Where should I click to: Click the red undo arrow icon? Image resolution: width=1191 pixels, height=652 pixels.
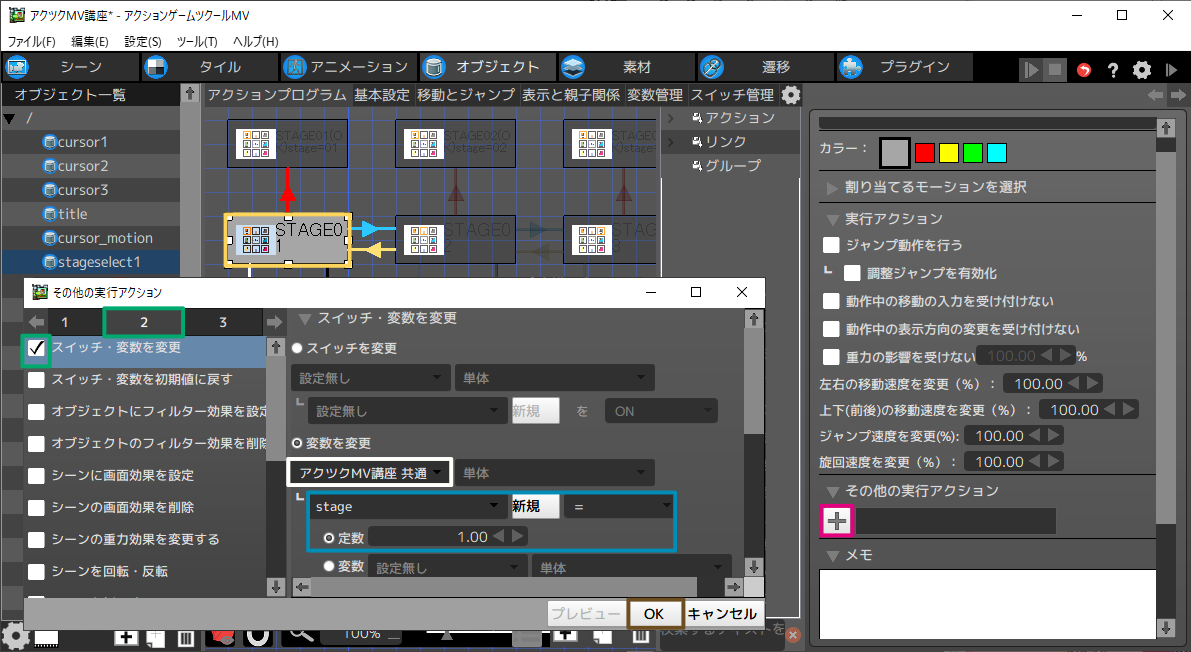click(1084, 69)
